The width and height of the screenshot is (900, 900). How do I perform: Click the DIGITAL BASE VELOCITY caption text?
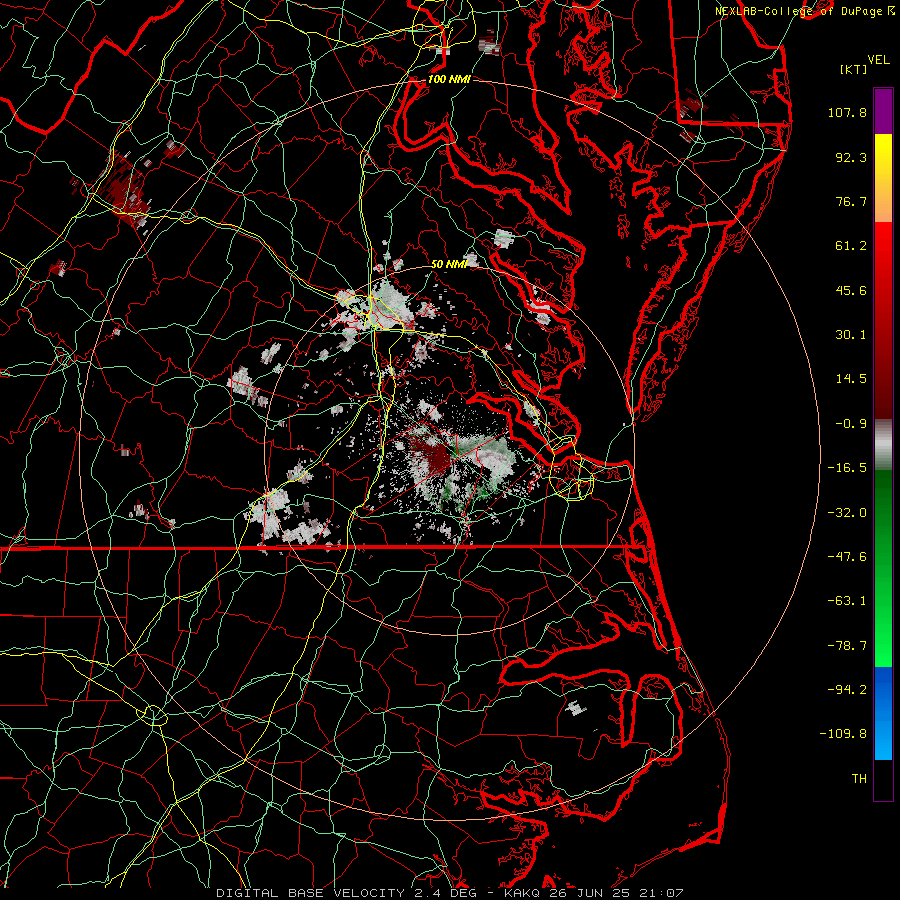(x=310, y=893)
